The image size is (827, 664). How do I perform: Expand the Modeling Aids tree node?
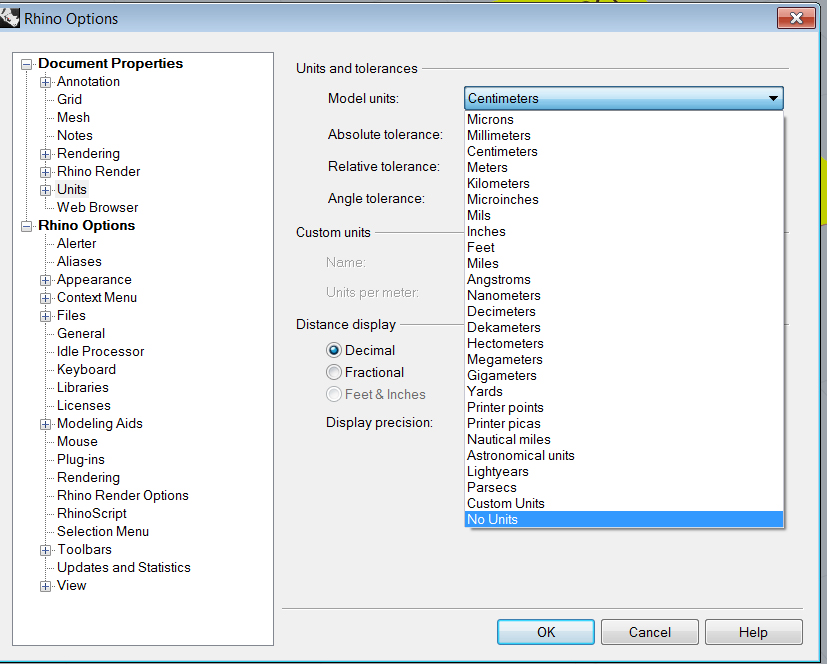[x=45, y=424]
